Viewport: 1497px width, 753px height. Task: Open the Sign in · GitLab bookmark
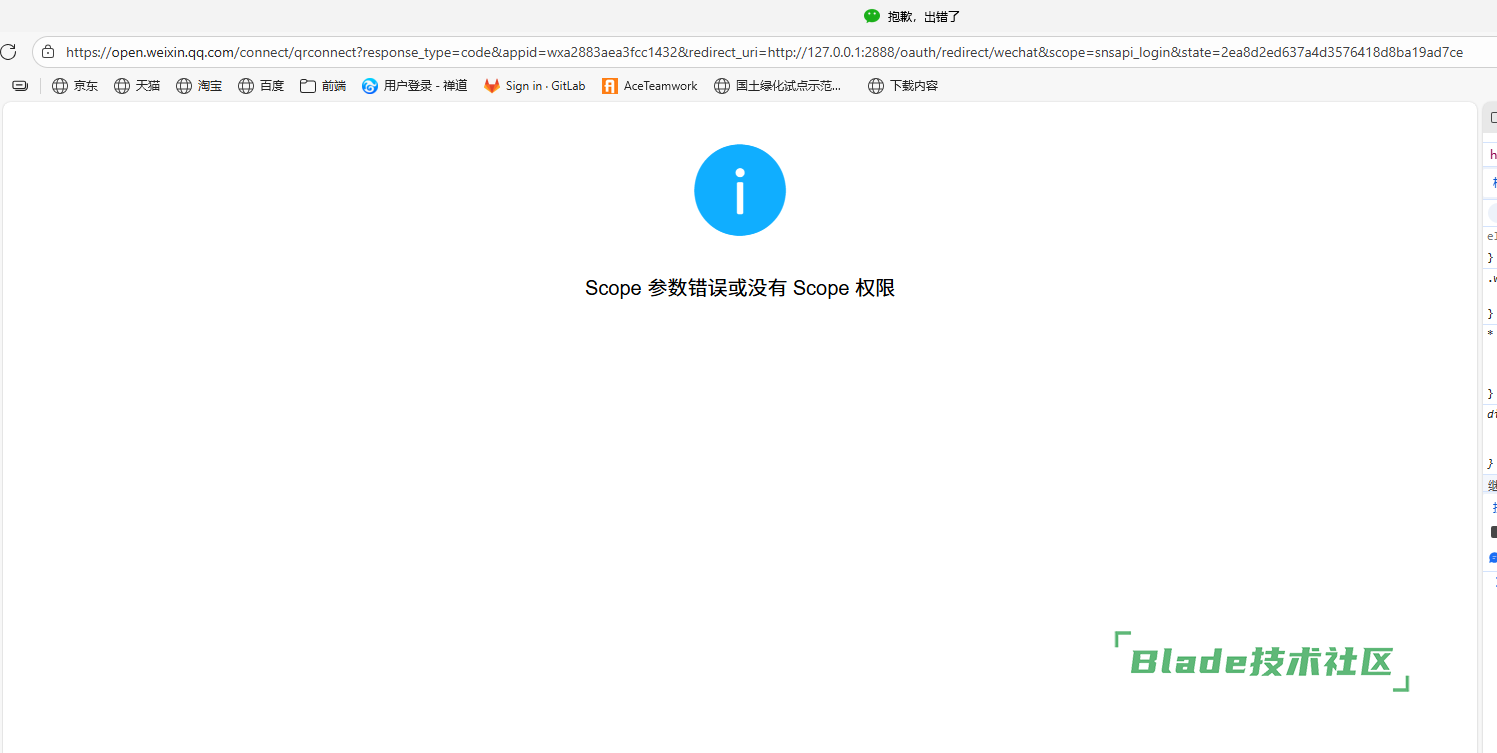[x=535, y=86]
